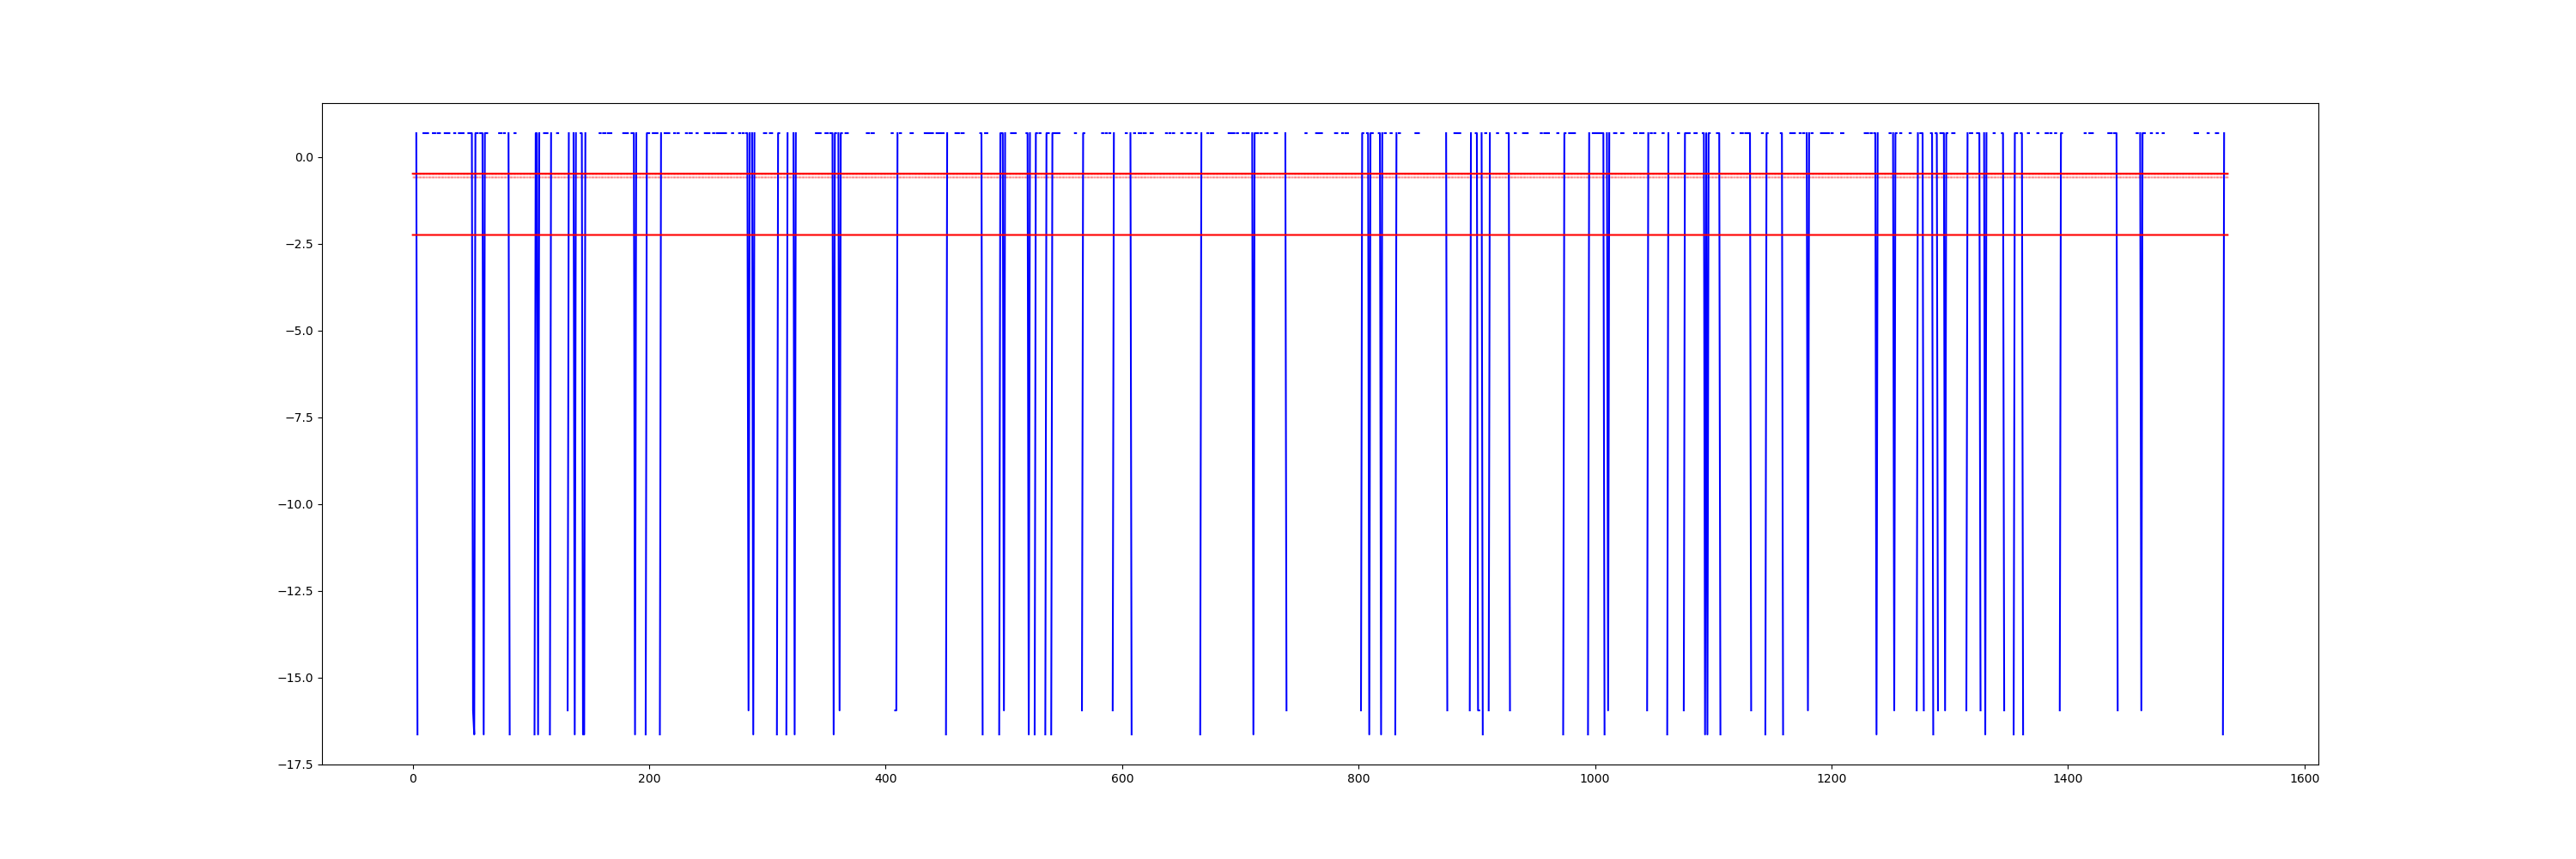Click the x-axis tick label 1600
Image resolution: width=2576 pixels, height=859 pixels.
[x=2304, y=779]
